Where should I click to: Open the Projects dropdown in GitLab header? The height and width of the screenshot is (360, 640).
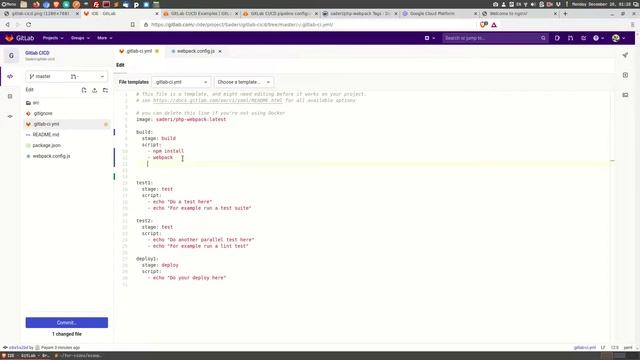point(53,38)
